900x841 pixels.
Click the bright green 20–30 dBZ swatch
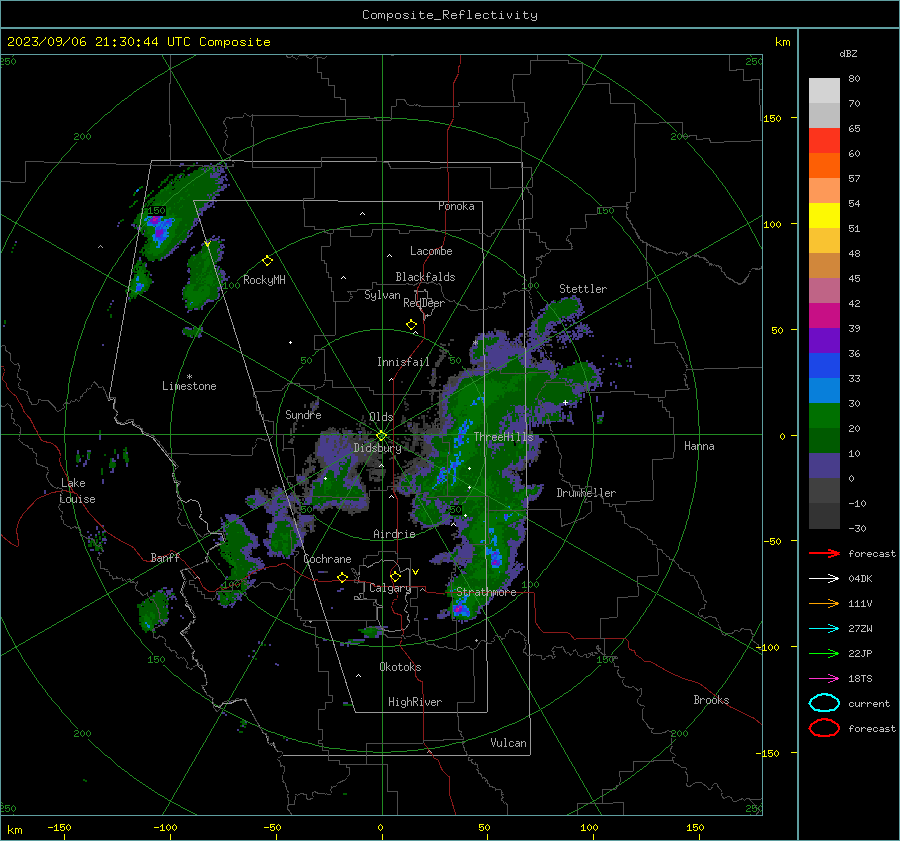pyautogui.click(x=824, y=416)
